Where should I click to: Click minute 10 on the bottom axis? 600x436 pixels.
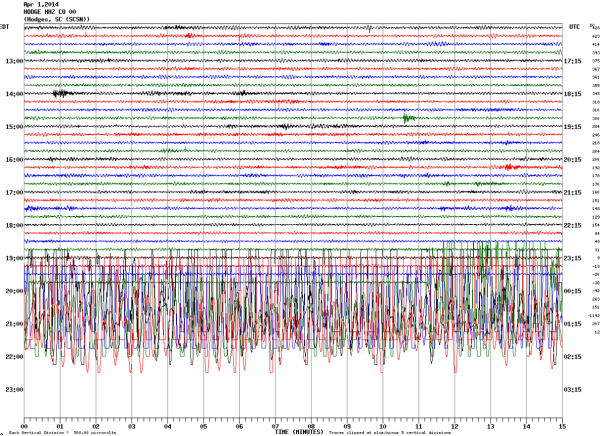click(382, 425)
